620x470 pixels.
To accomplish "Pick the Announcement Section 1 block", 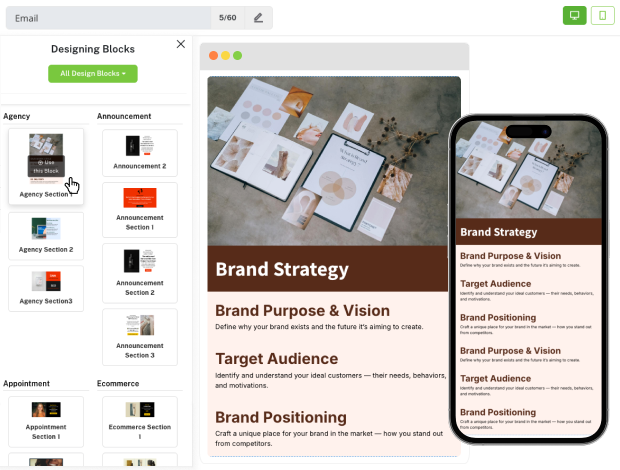I will [x=140, y=209].
